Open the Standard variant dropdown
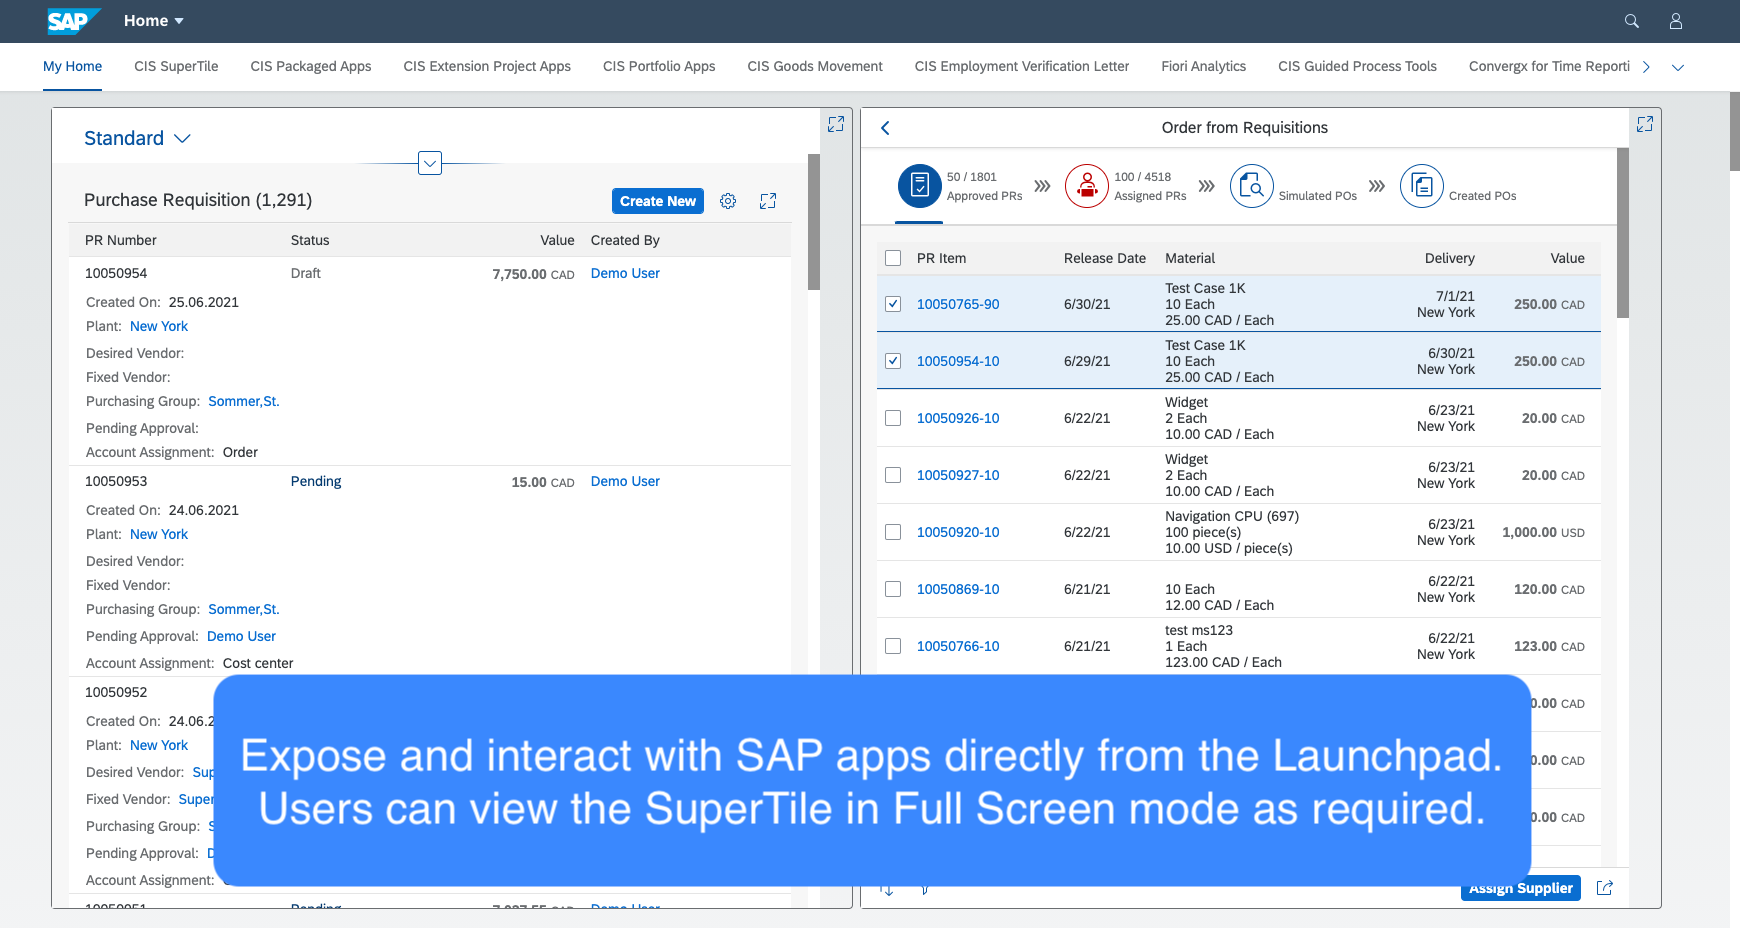 point(137,138)
